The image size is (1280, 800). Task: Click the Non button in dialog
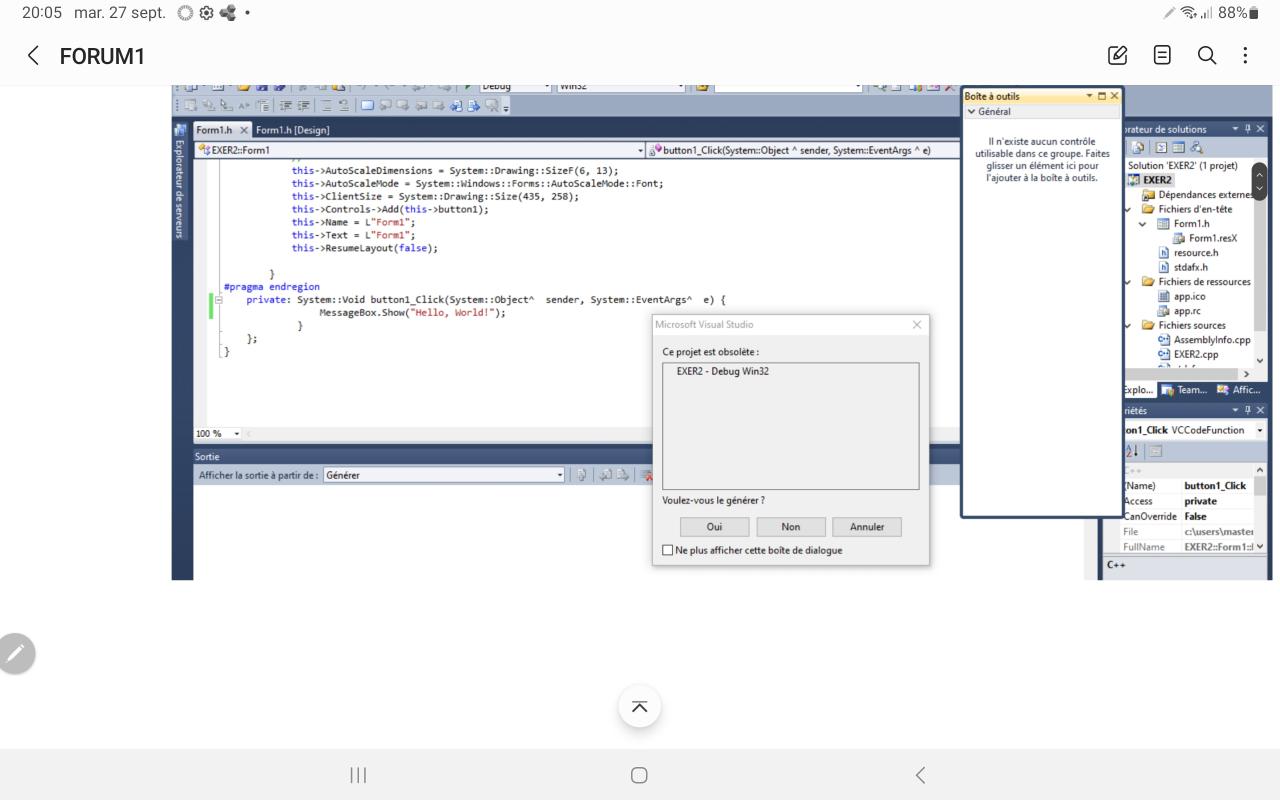click(x=790, y=527)
